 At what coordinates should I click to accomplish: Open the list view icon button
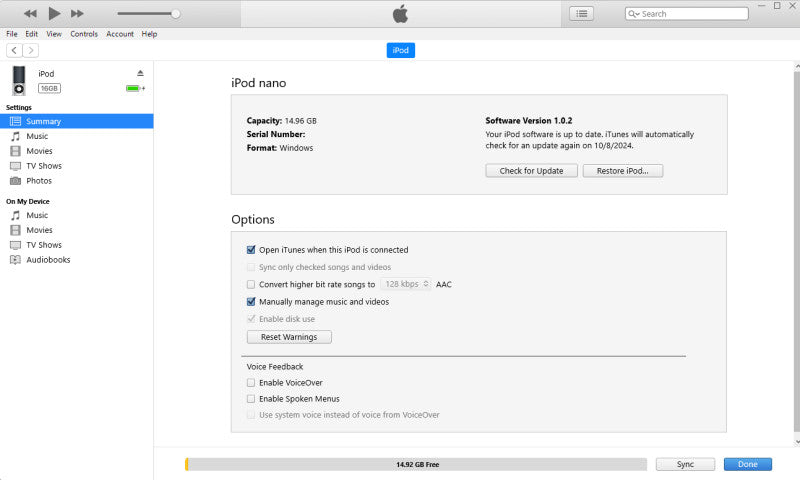click(581, 14)
